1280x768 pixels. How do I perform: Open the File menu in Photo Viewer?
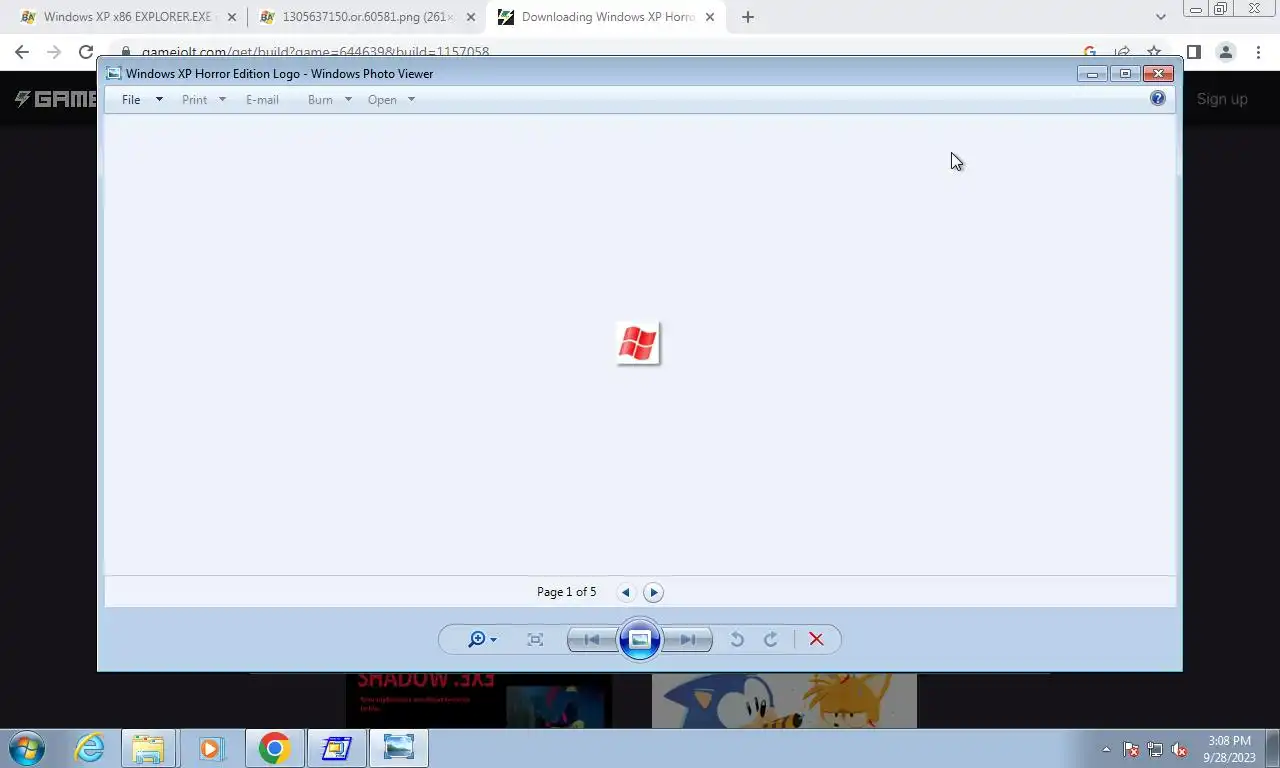point(131,100)
